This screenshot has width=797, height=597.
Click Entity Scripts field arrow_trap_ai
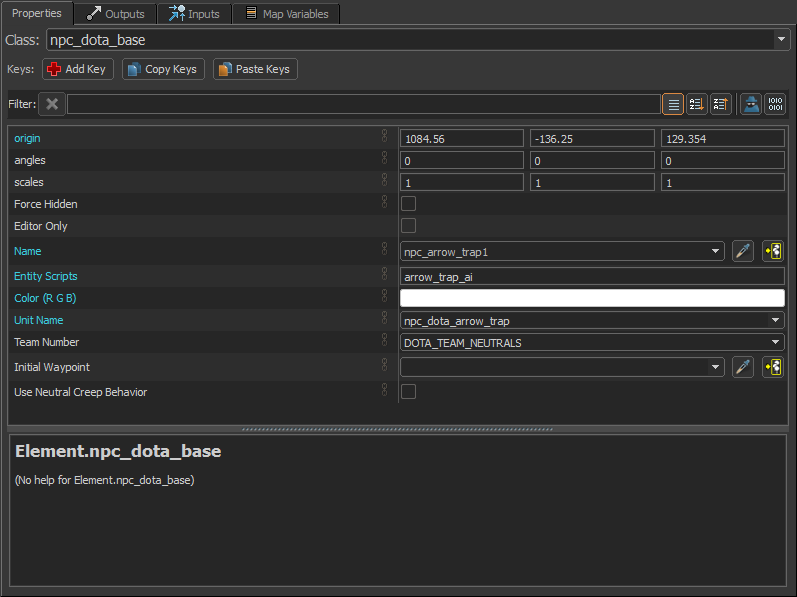[x=592, y=277]
